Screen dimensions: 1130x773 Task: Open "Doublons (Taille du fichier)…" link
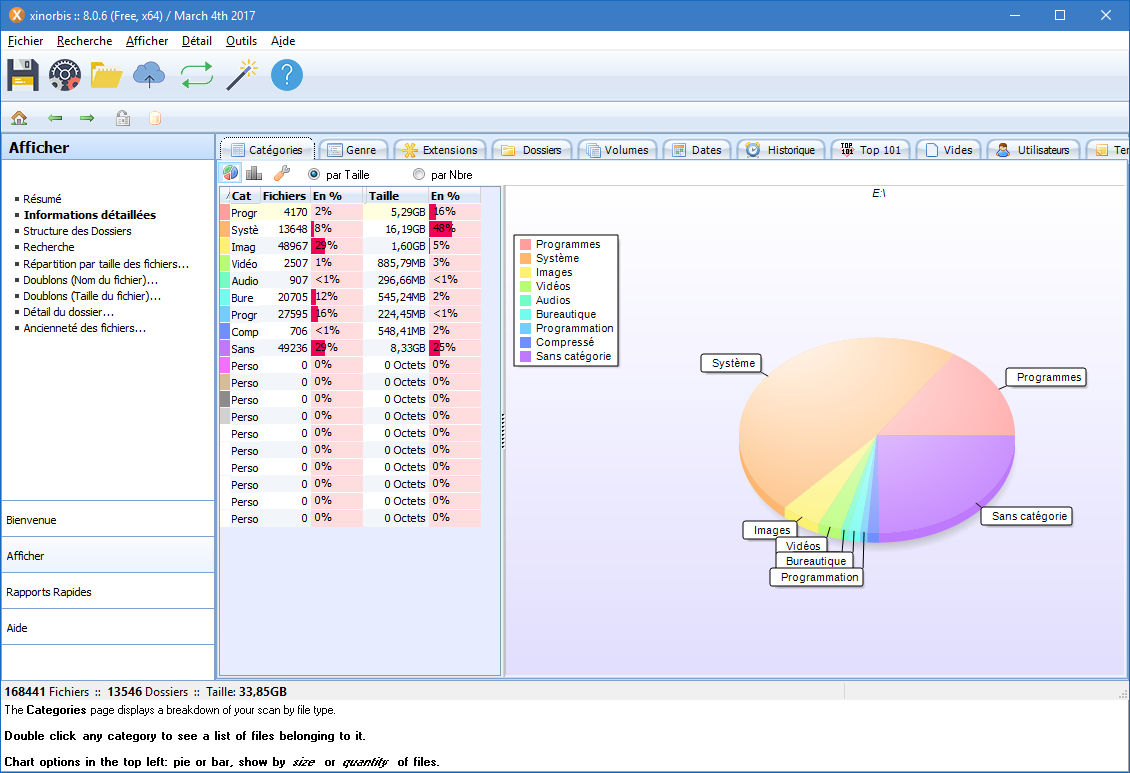click(x=92, y=295)
